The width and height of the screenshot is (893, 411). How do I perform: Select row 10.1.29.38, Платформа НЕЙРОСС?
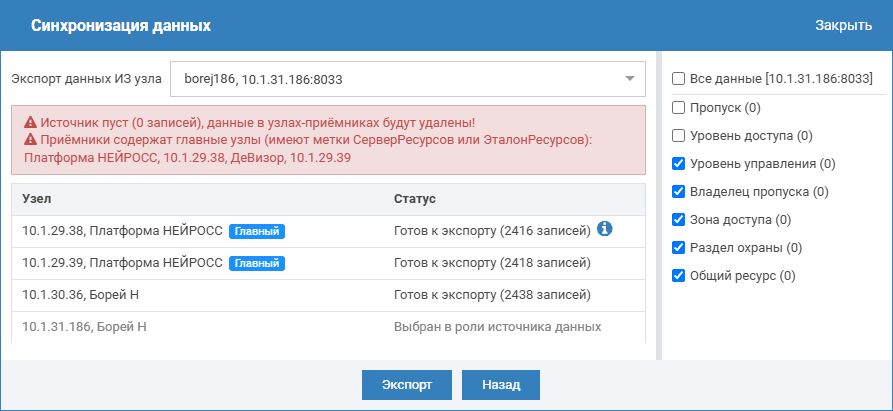point(328,232)
